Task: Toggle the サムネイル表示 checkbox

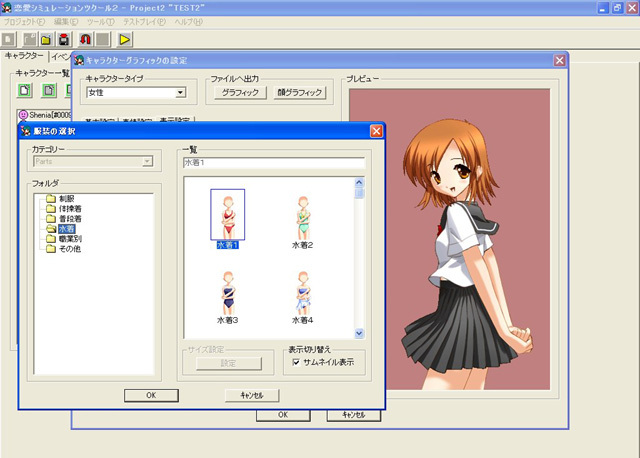Action: (296, 362)
